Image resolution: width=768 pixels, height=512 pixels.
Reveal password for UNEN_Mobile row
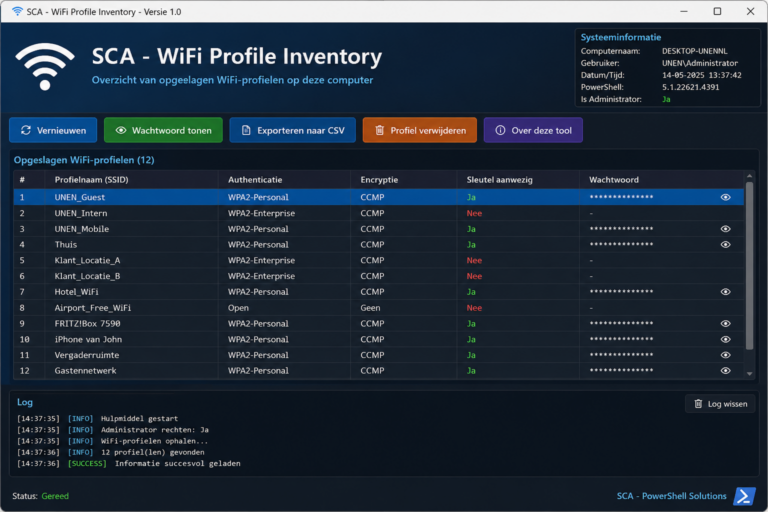(725, 229)
